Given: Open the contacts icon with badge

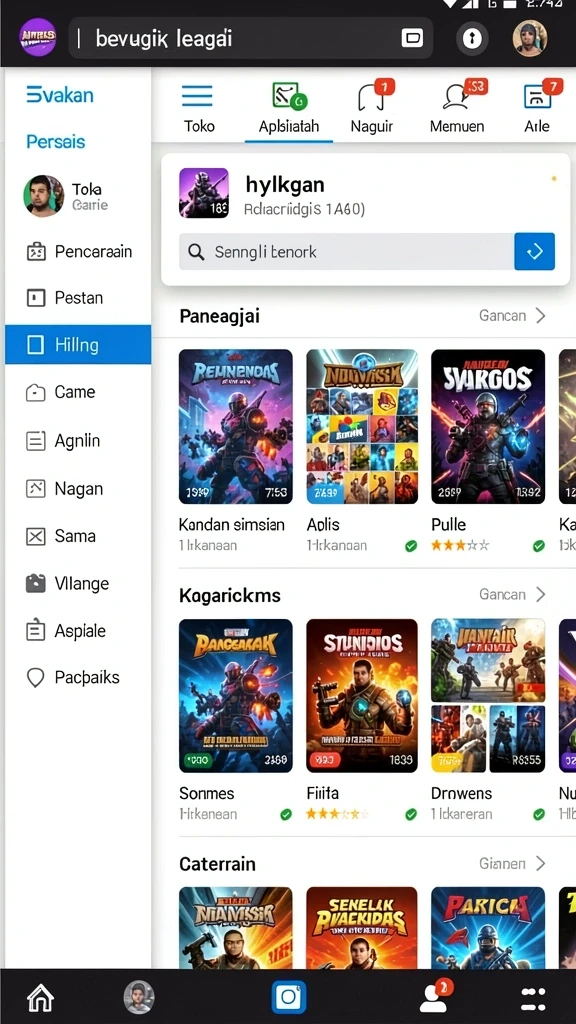Looking at the screenshot, I should 436,996.
